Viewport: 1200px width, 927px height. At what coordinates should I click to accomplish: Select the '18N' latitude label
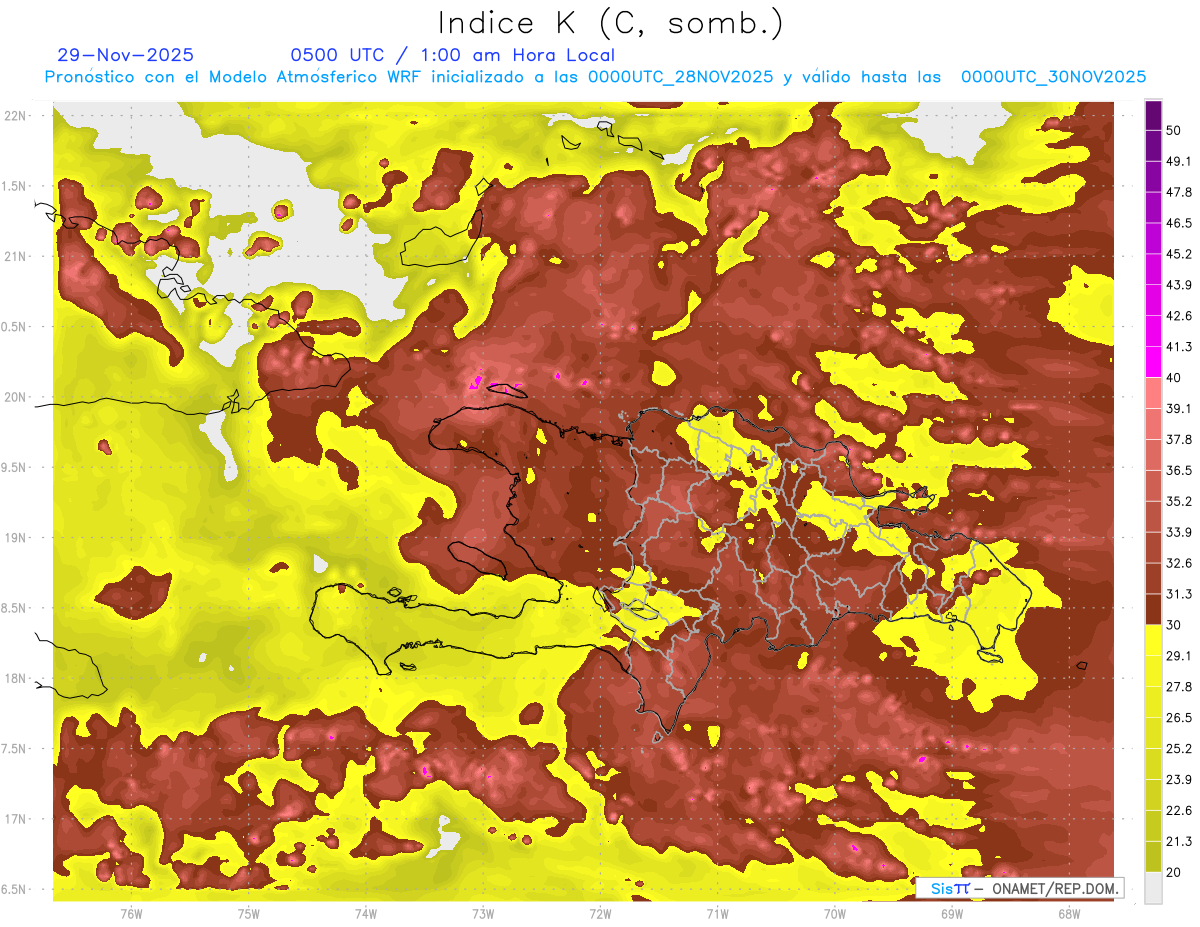15,679
